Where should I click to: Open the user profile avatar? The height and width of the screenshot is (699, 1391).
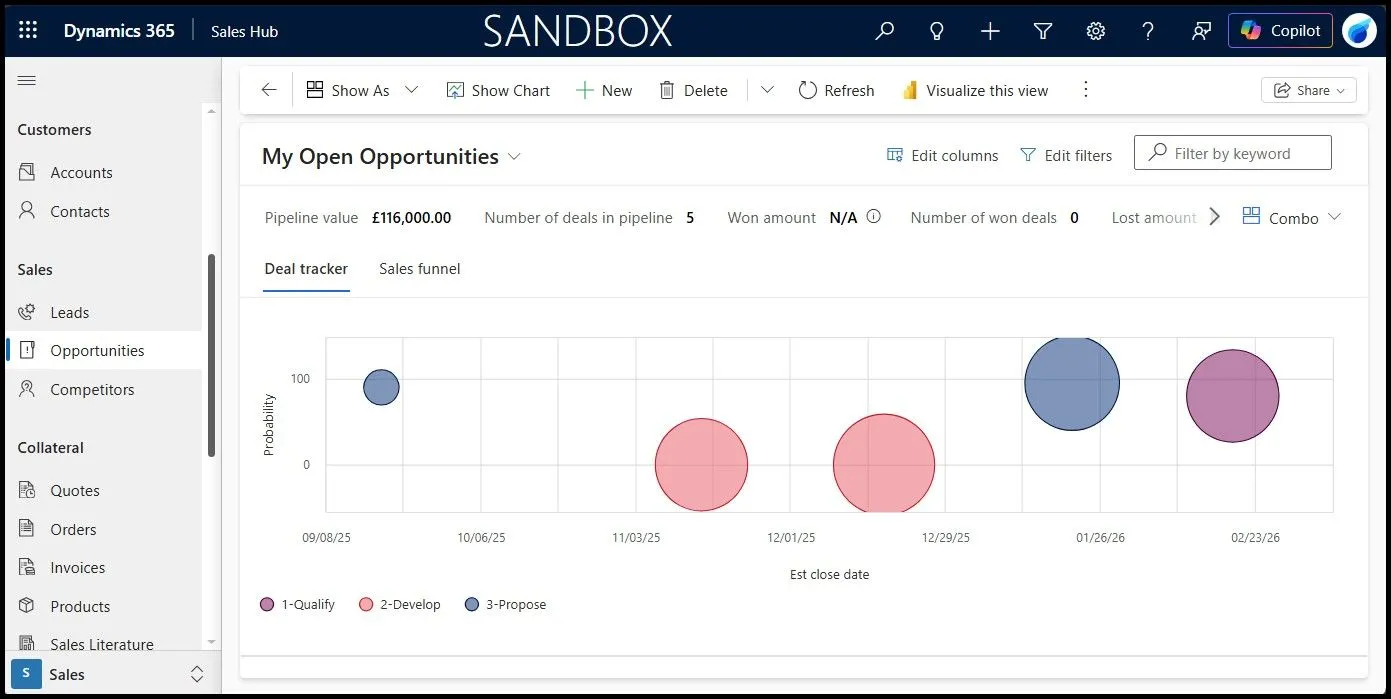point(1360,31)
